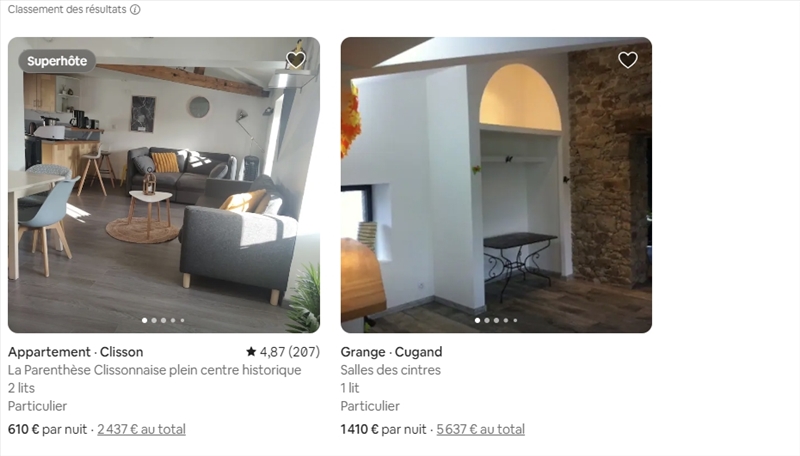Click the star rating 4,87 (207)
Screen dimensions: 800x456
coord(283,352)
